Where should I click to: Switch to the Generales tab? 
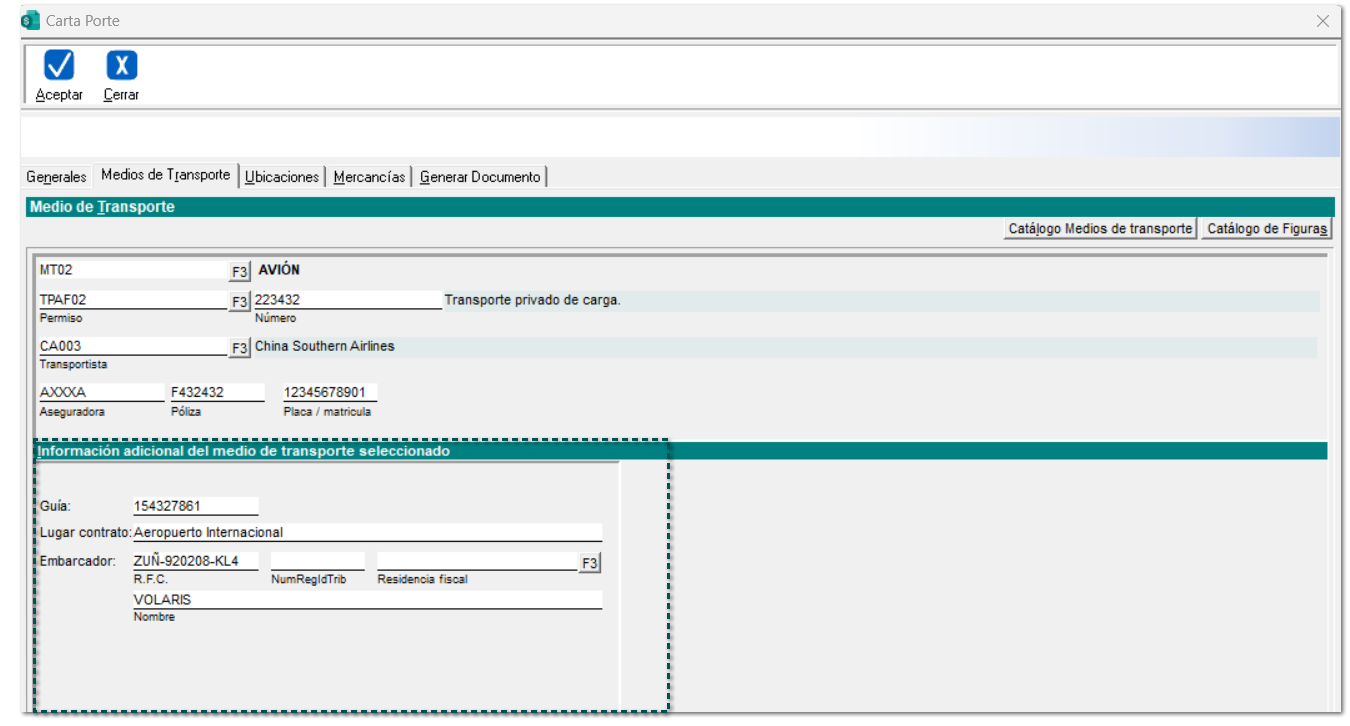click(x=56, y=177)
